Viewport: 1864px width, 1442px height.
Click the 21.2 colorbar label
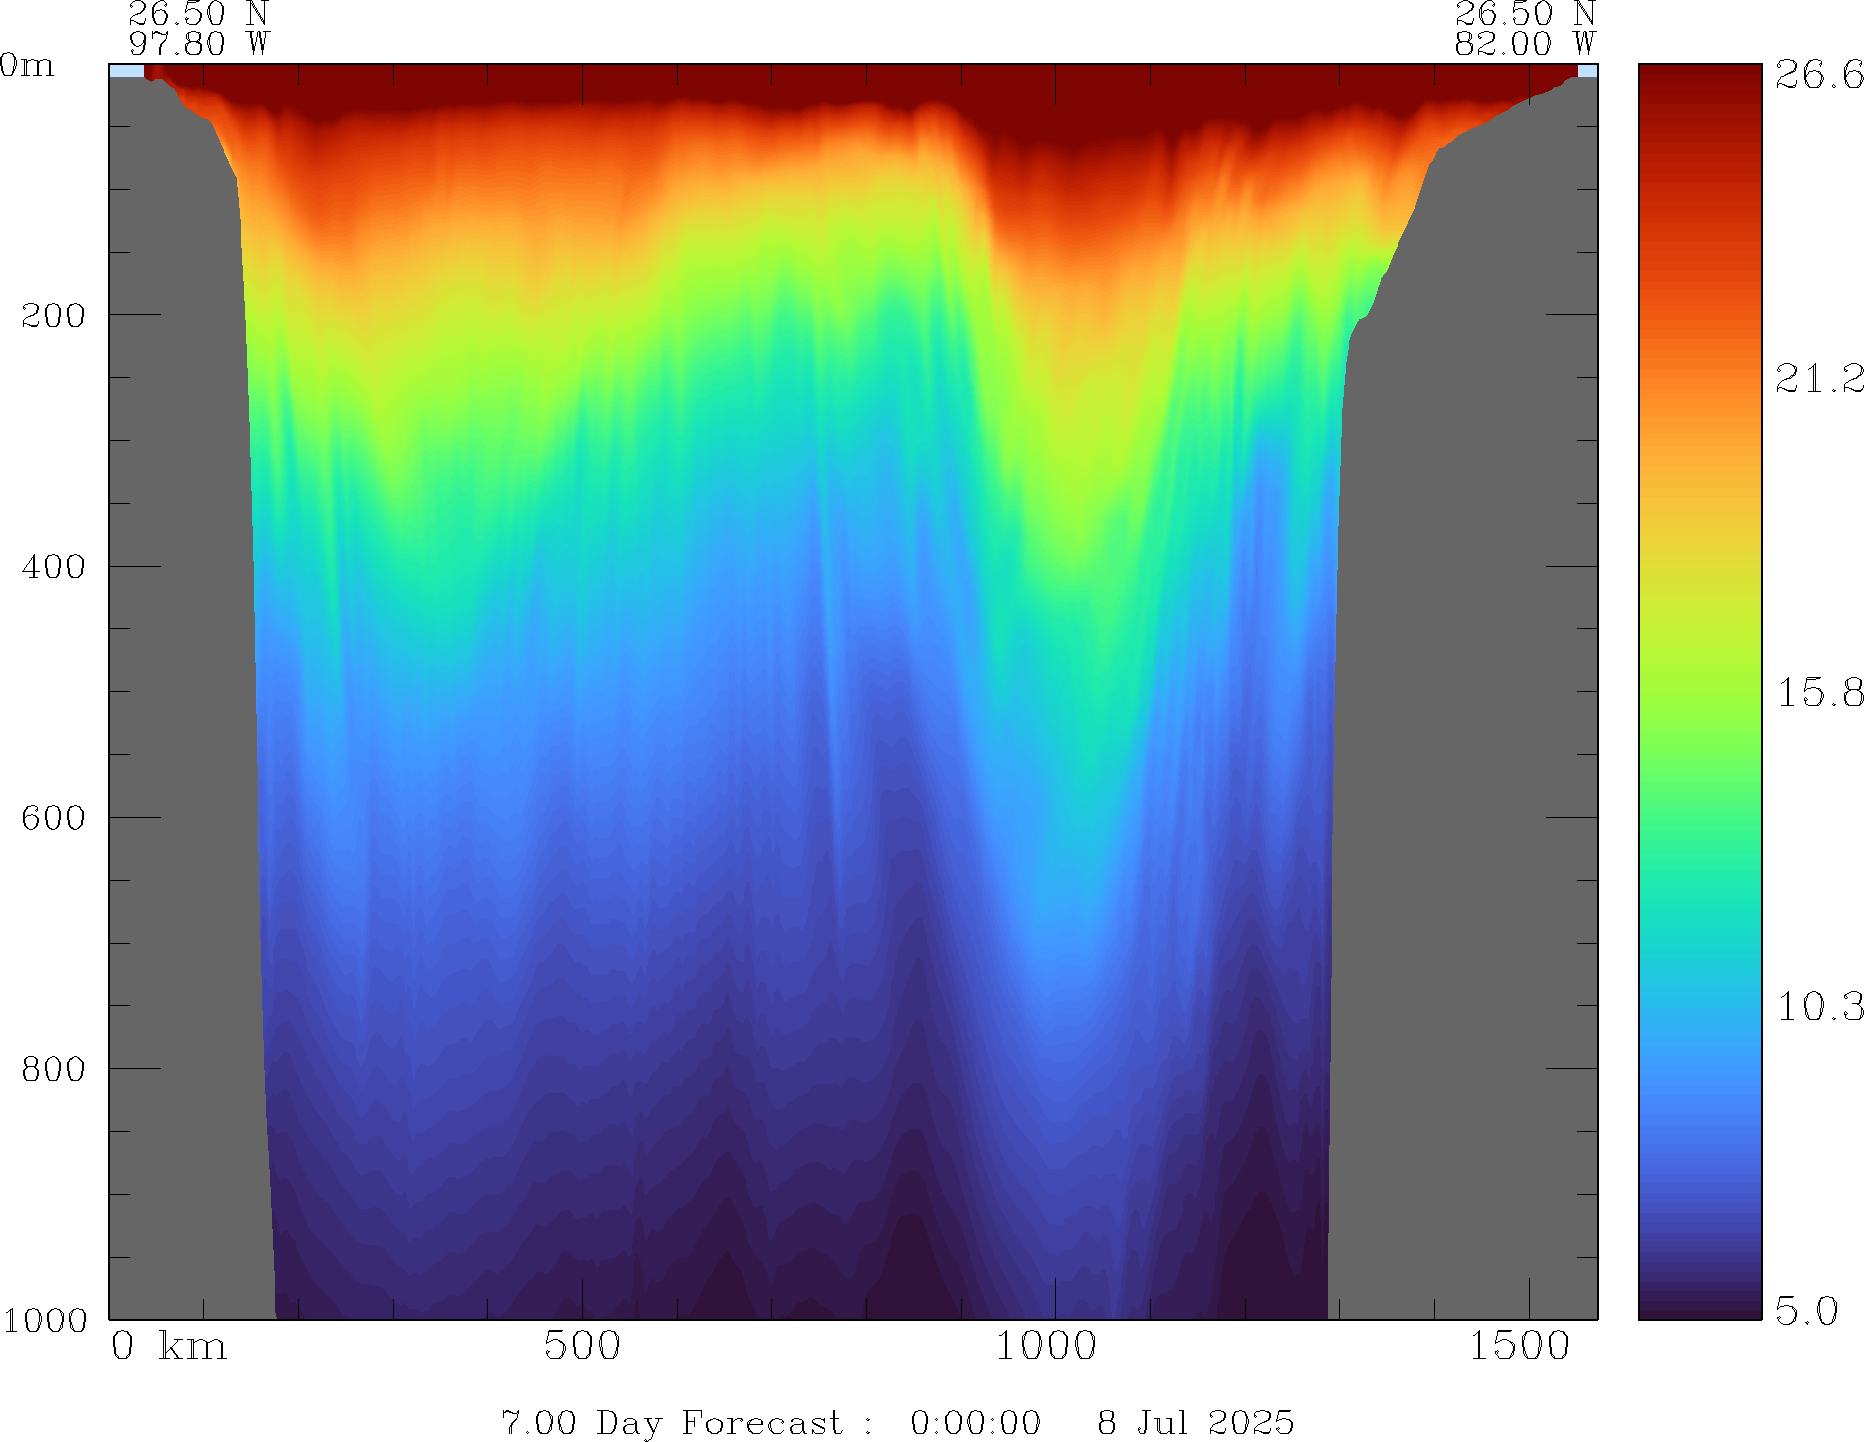(1819, 379)
